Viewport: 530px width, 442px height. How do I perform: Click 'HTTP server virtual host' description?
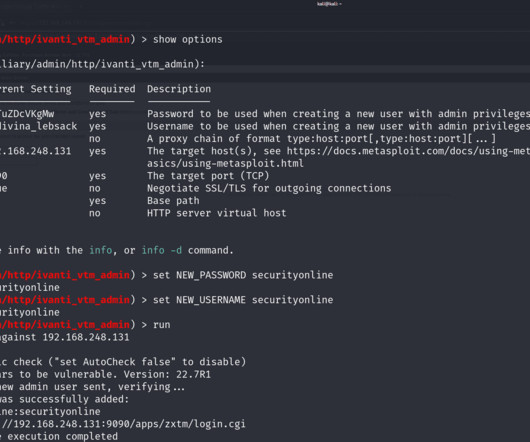216,213
